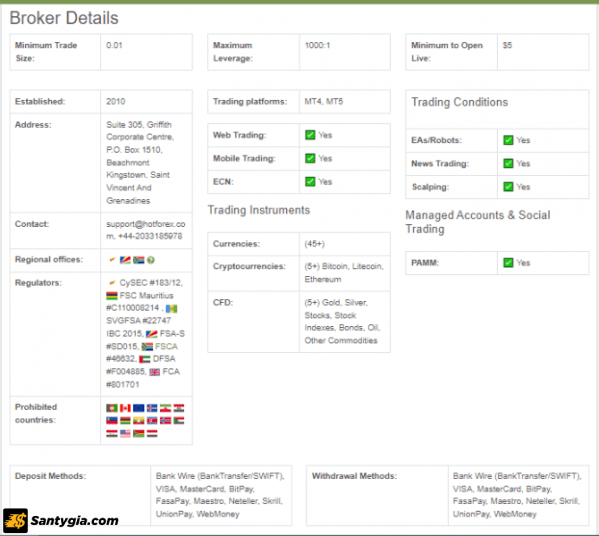599x536 pixels.
Task: Click the UAE flag beside DFSA
Action: click(x=144, y=359)
